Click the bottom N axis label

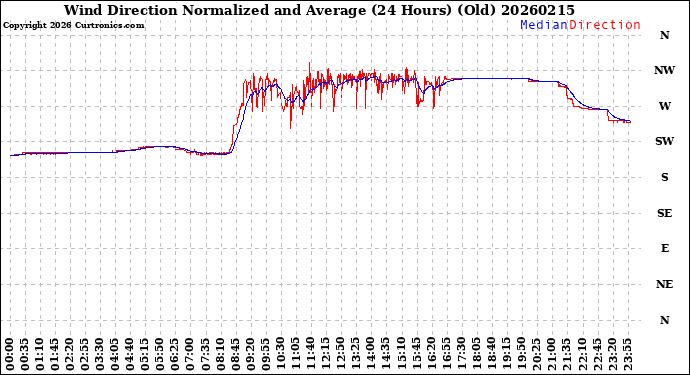[664, 320]
